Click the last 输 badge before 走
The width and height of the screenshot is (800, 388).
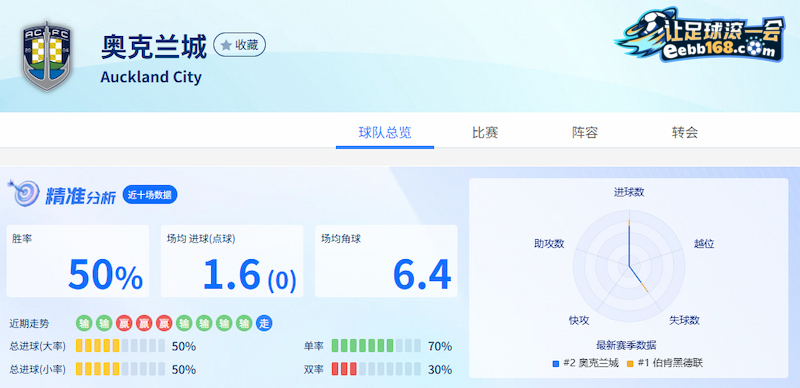tap(244, 323)
